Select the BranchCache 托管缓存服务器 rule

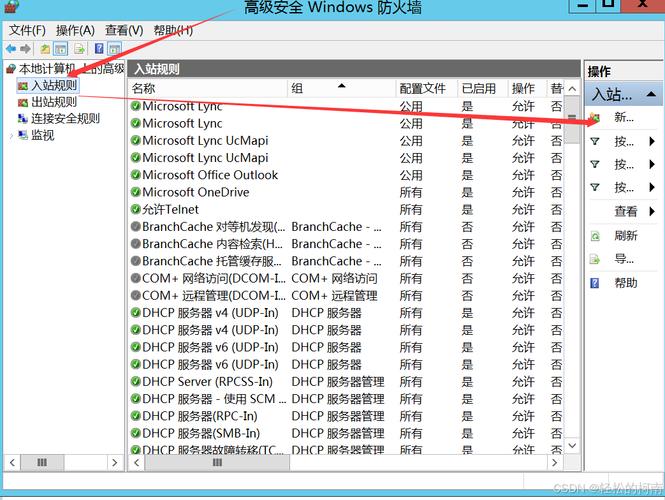[x=346, y=261]
